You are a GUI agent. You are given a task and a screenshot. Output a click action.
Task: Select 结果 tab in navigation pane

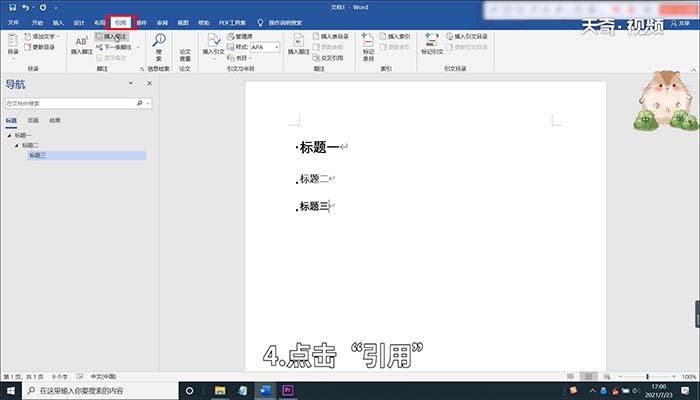(55, 121)
